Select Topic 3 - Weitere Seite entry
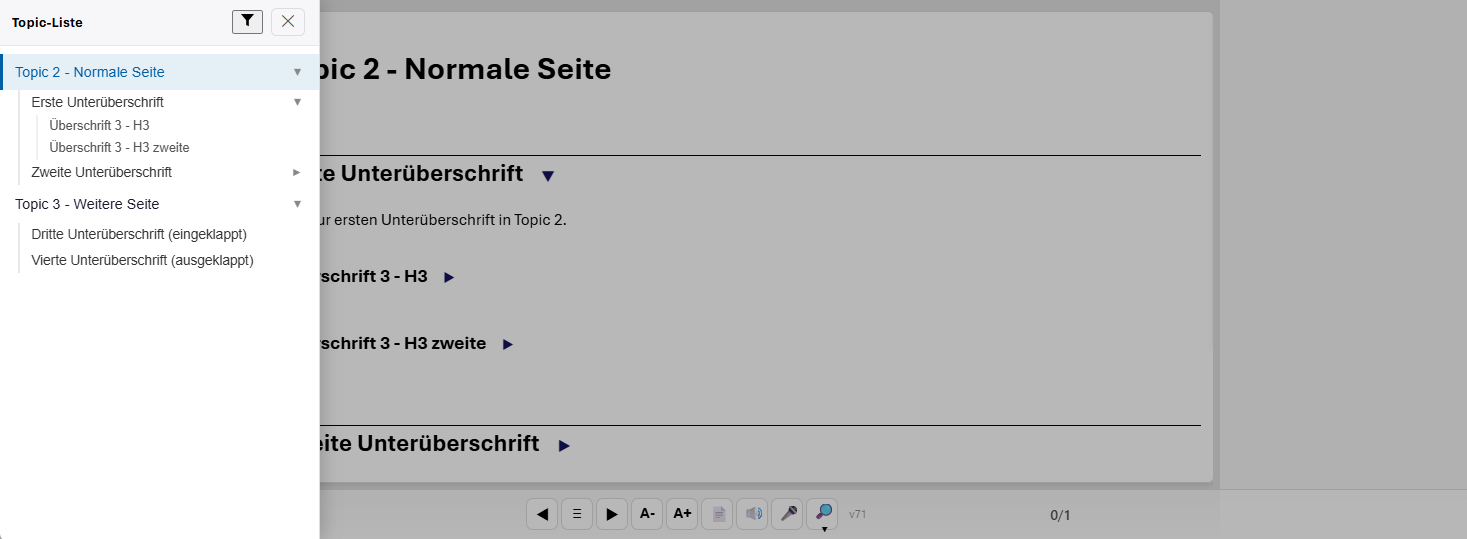 (87, 204)
